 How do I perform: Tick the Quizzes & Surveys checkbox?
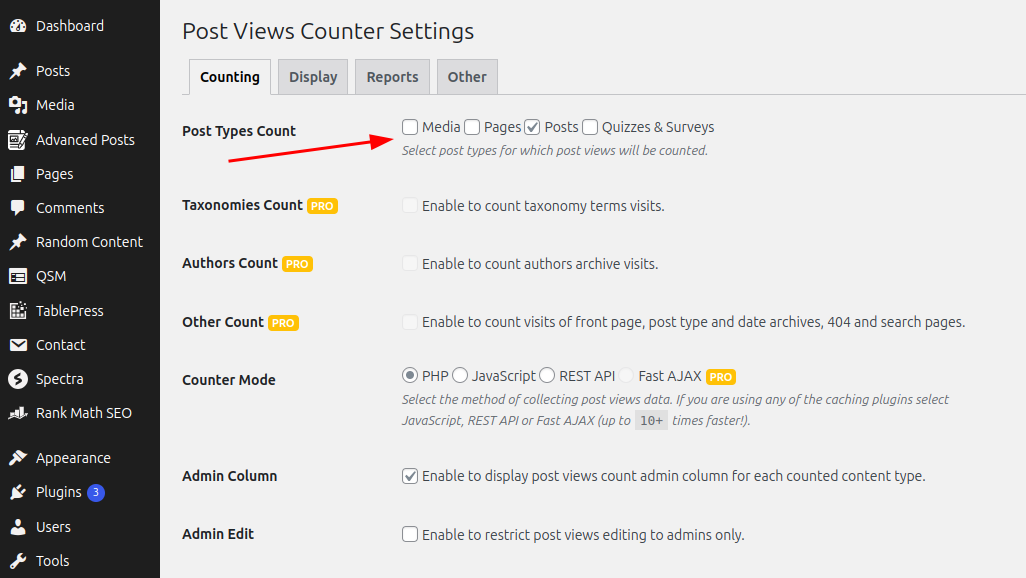[590, 127]
